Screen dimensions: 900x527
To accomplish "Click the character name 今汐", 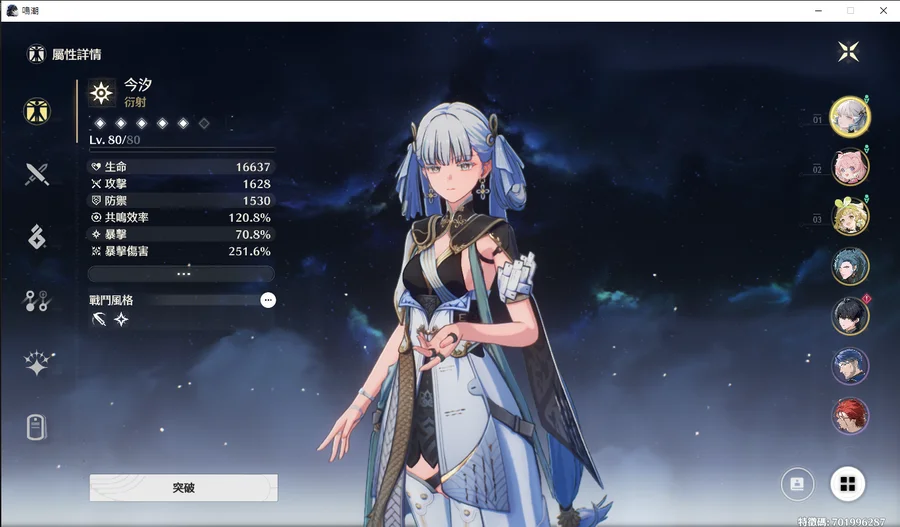I will pos(138,85).
